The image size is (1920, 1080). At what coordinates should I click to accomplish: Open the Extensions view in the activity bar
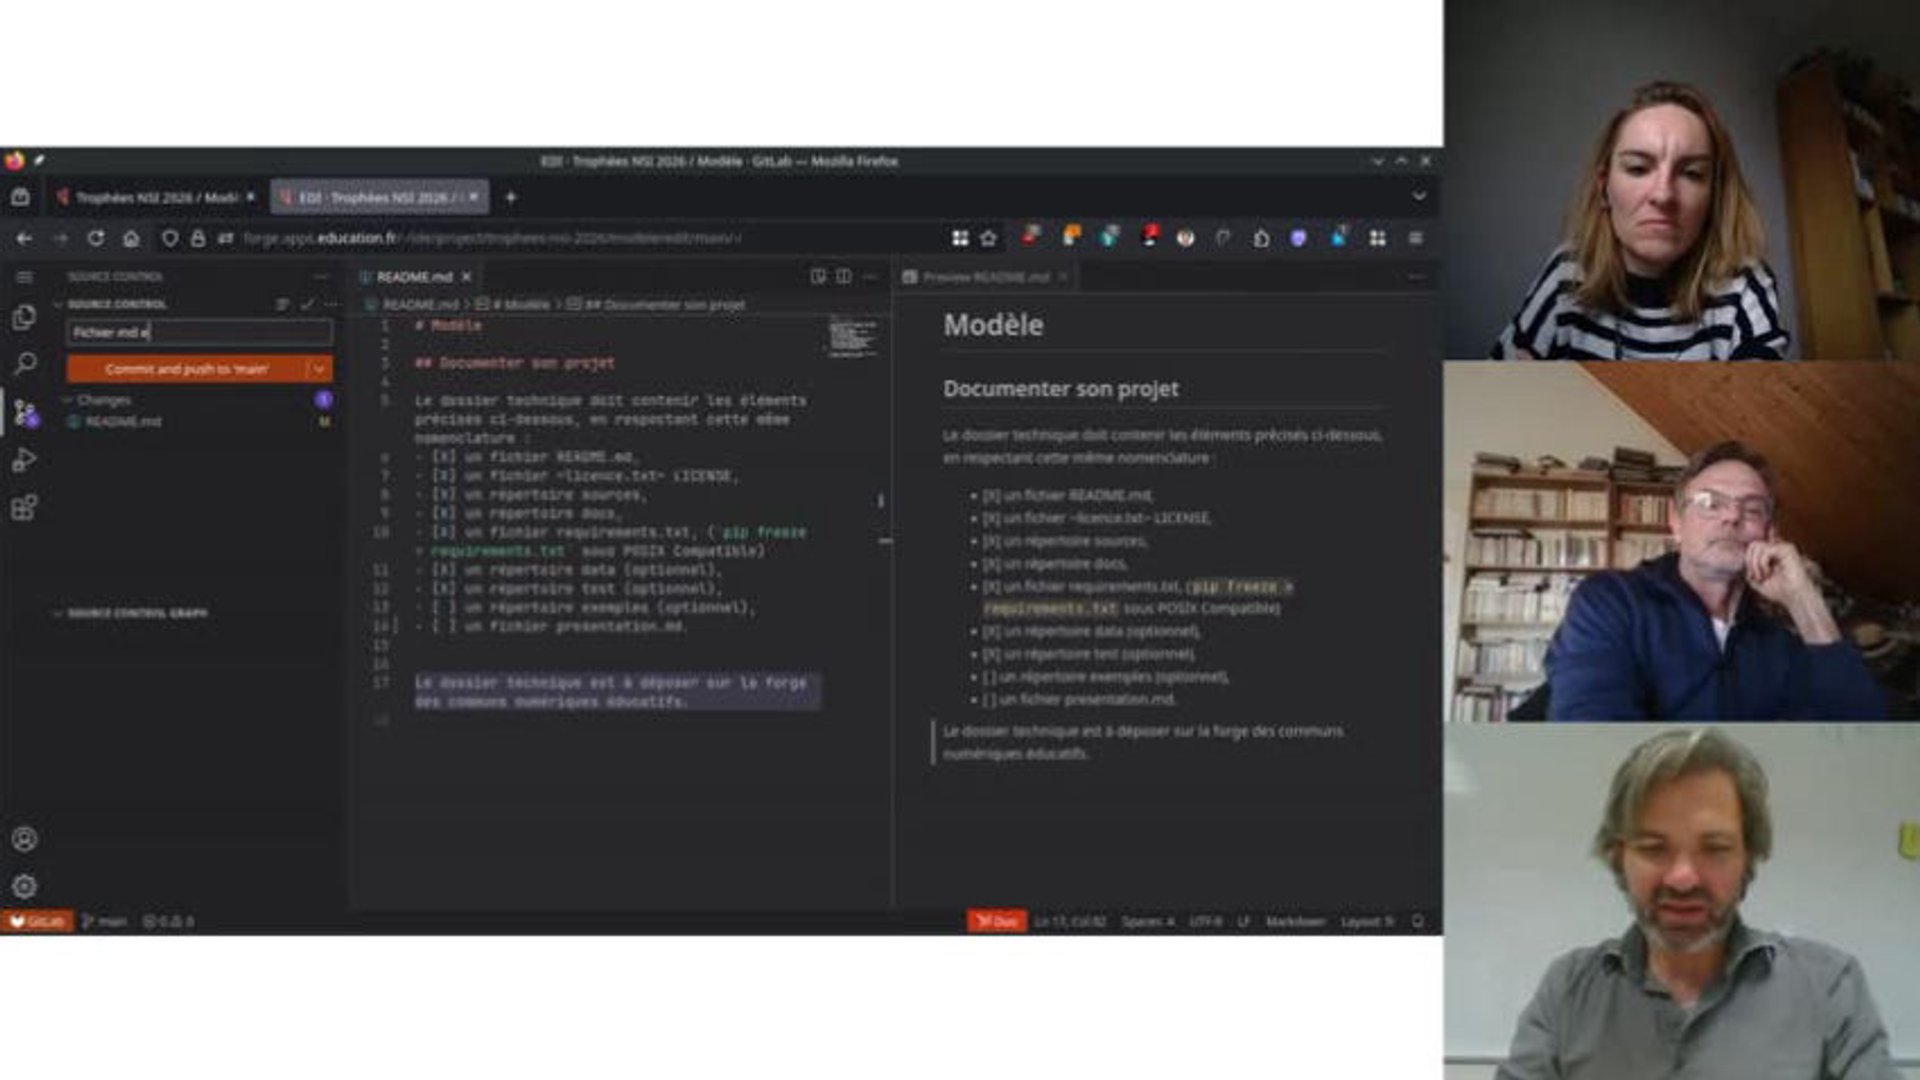click(x=25, y=507)
